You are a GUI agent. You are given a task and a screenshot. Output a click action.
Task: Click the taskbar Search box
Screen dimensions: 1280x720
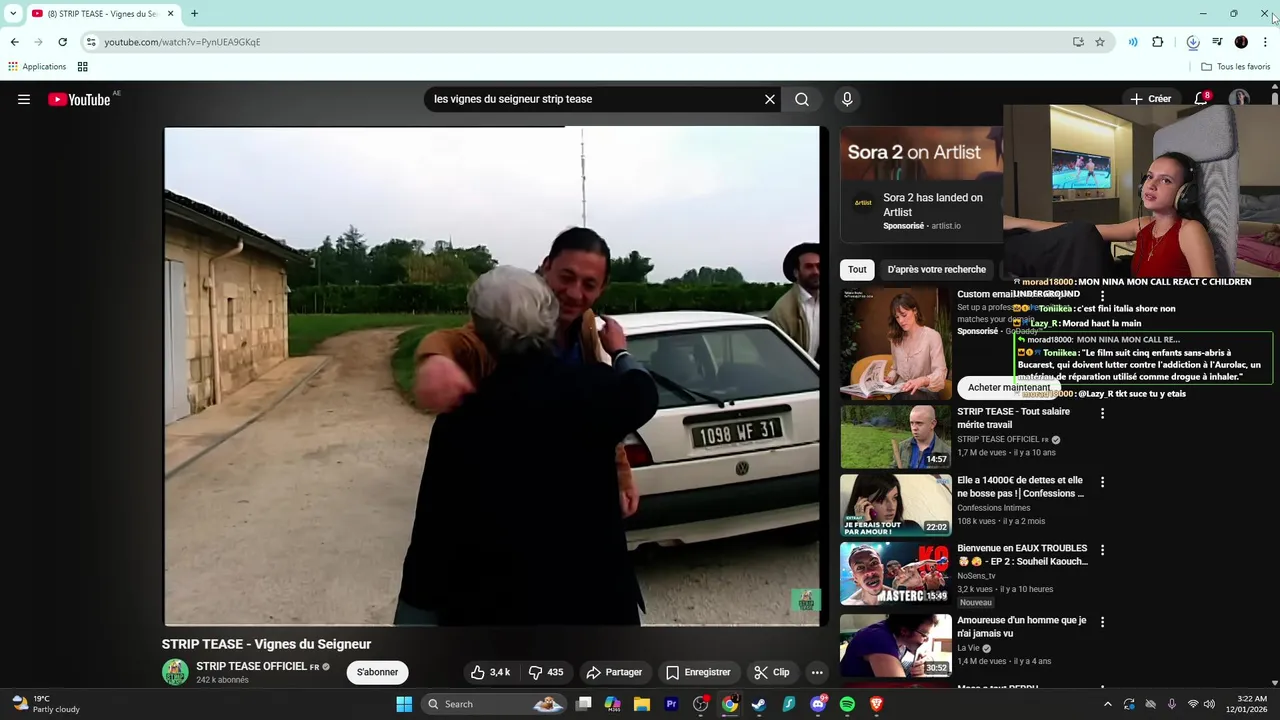(493, 704)
